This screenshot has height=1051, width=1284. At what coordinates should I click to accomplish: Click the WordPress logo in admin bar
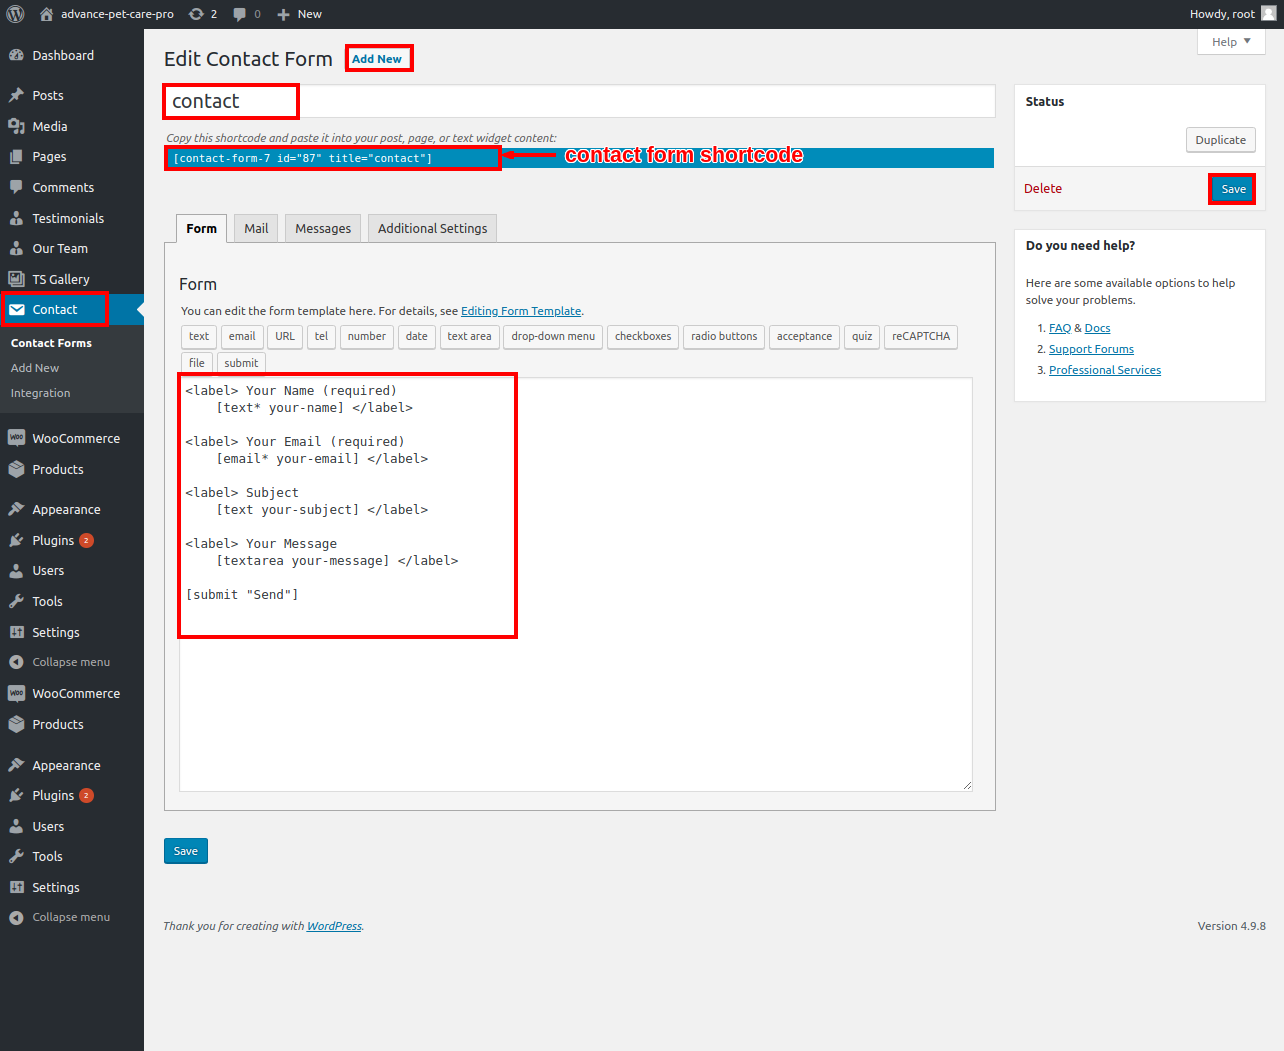coord(16,14)
